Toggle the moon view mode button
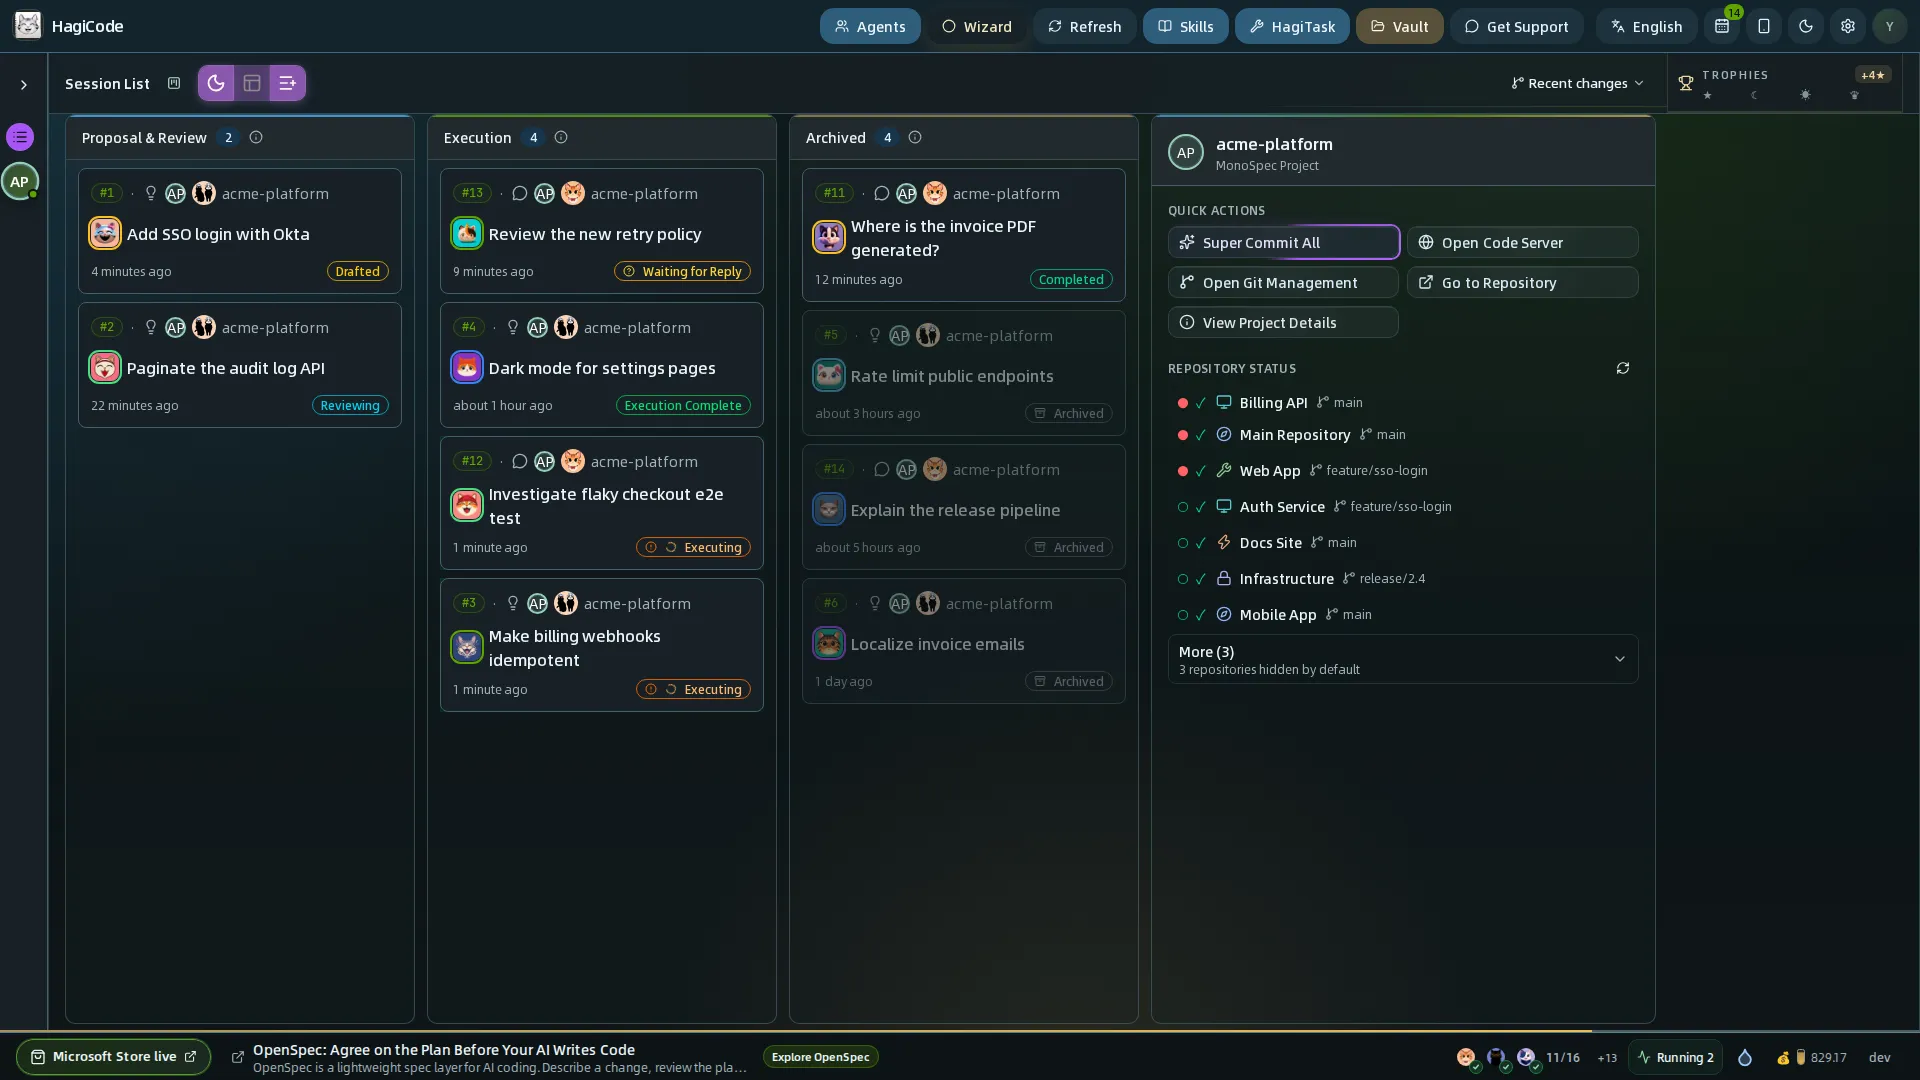This screenshot has height=1080, width=1920. point(216,83)
